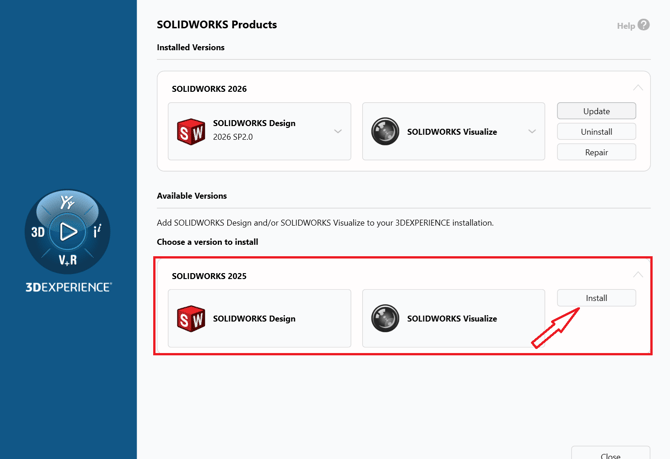Install SOLIDWORKS 2025
This screenshot has height=459, width=670.
(597, 298)
